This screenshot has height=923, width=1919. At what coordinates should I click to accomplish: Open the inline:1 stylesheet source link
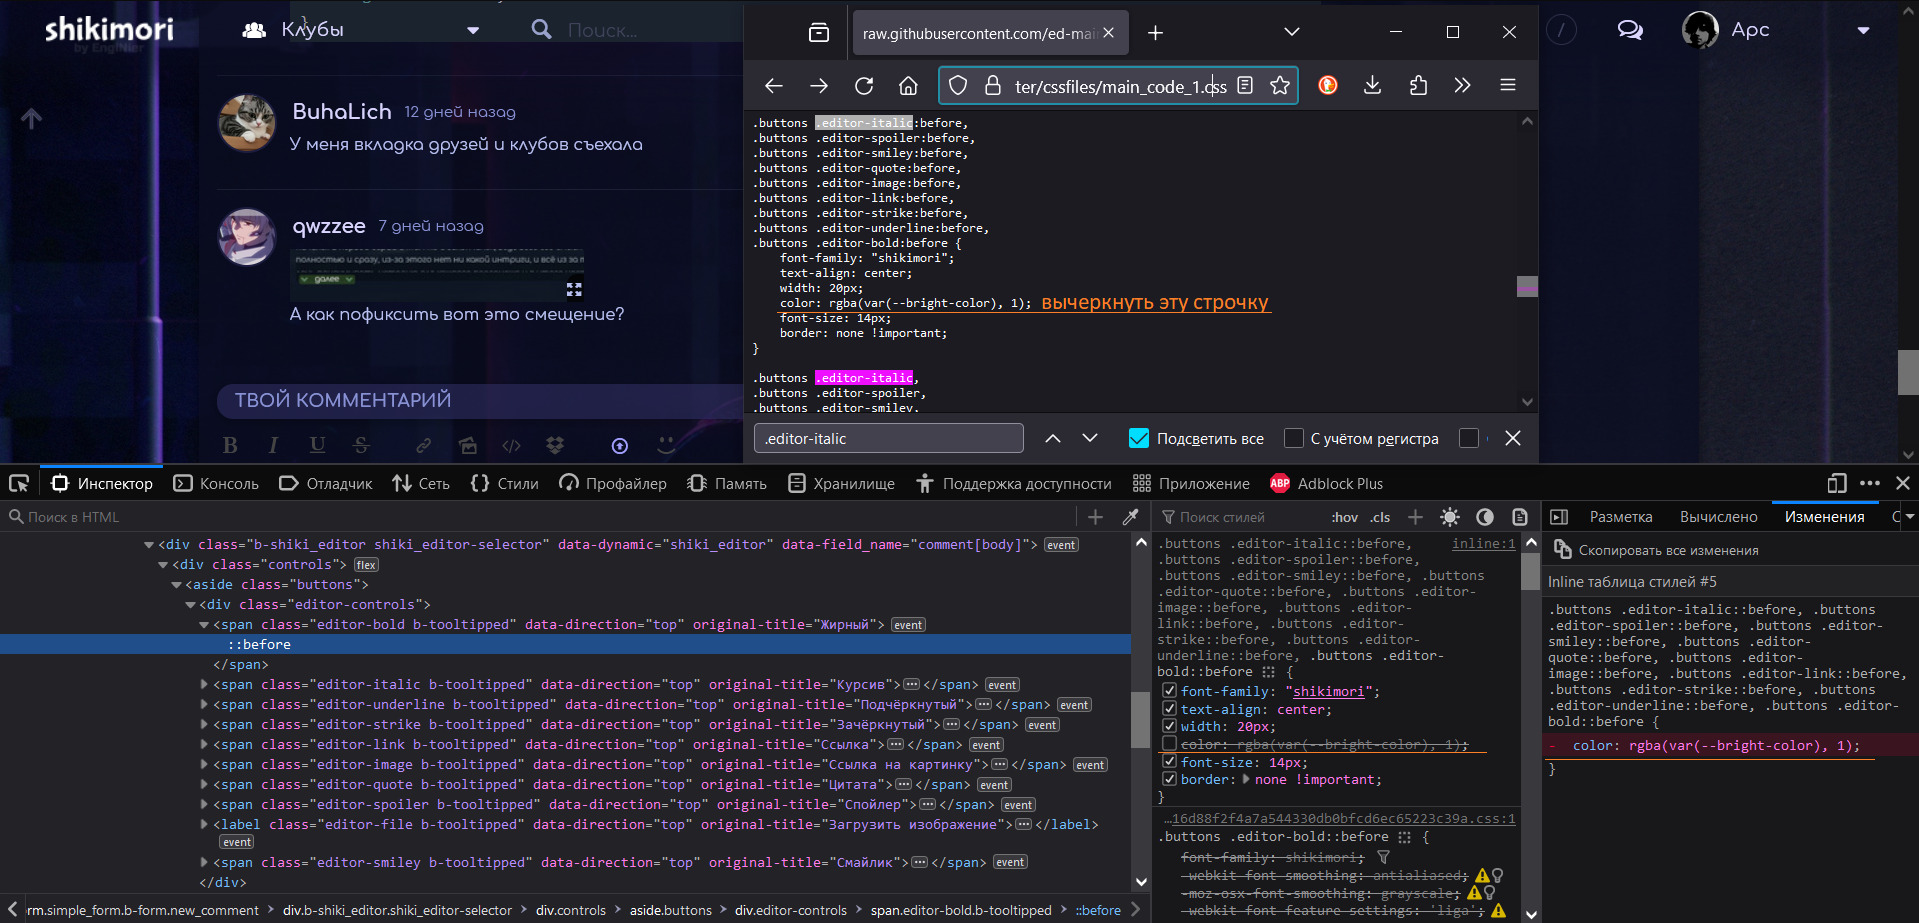pos(1483,544)
